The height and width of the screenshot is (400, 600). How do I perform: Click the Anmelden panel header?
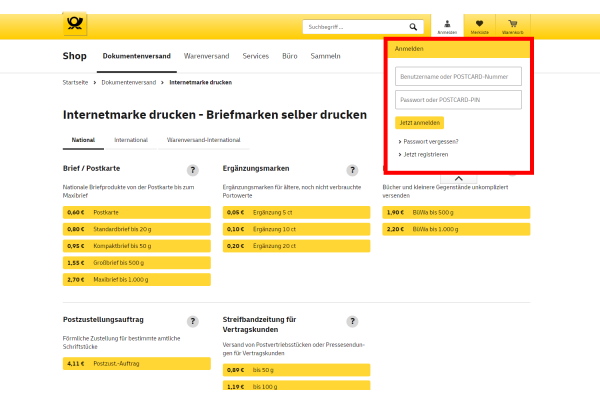(458, 49)
